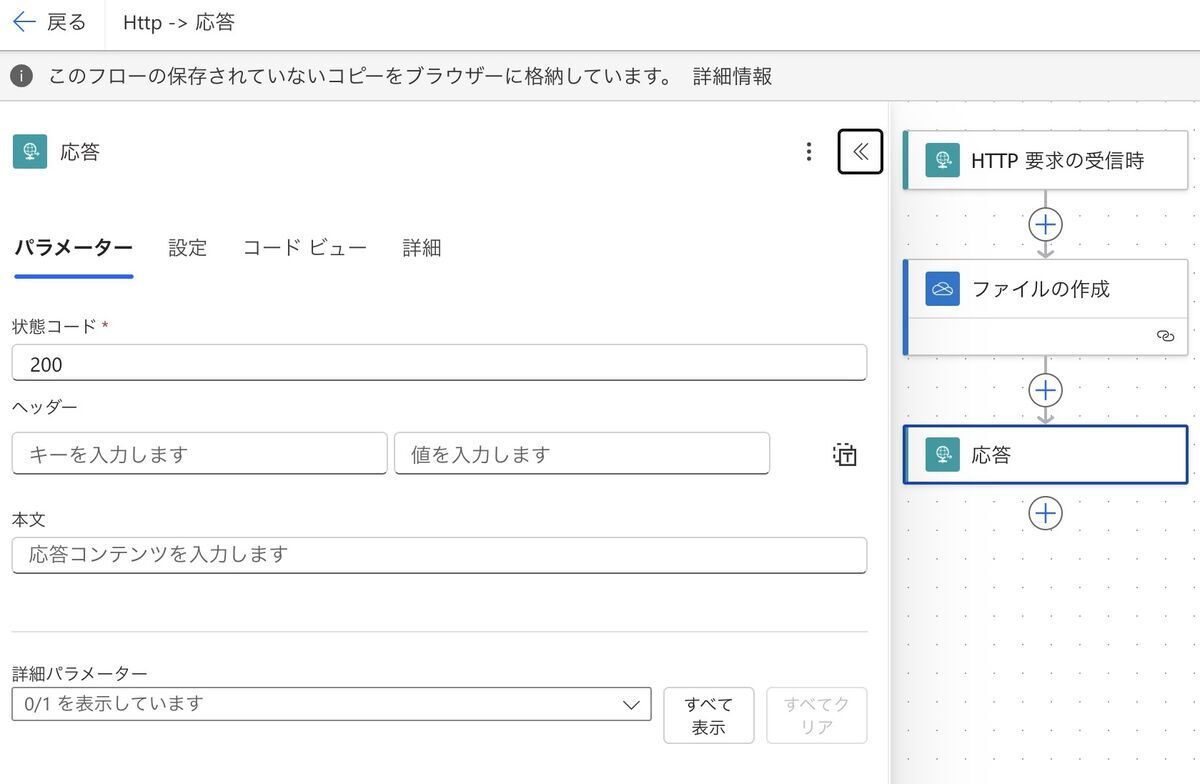Click the すべて表示 button
Viewport: 1200px width, 784px height.
[x=708, y=716]
